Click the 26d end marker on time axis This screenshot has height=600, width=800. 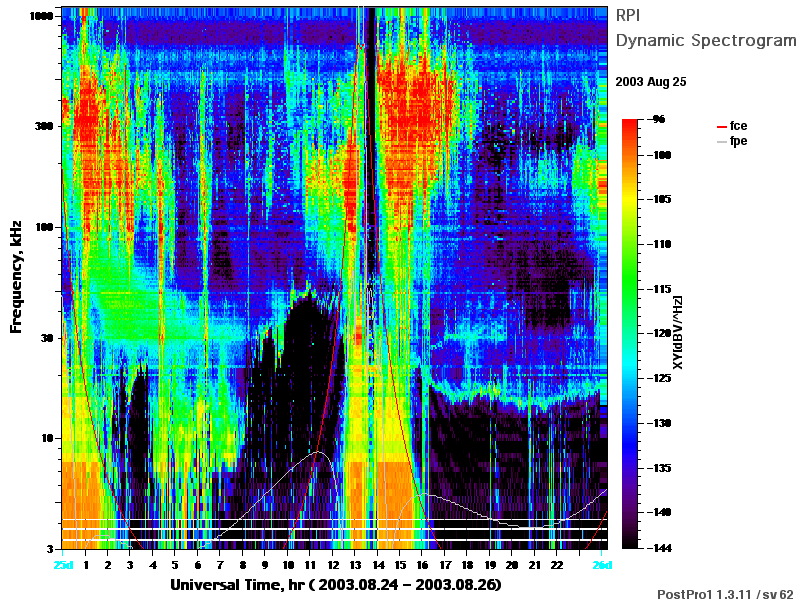pos(602,565)
